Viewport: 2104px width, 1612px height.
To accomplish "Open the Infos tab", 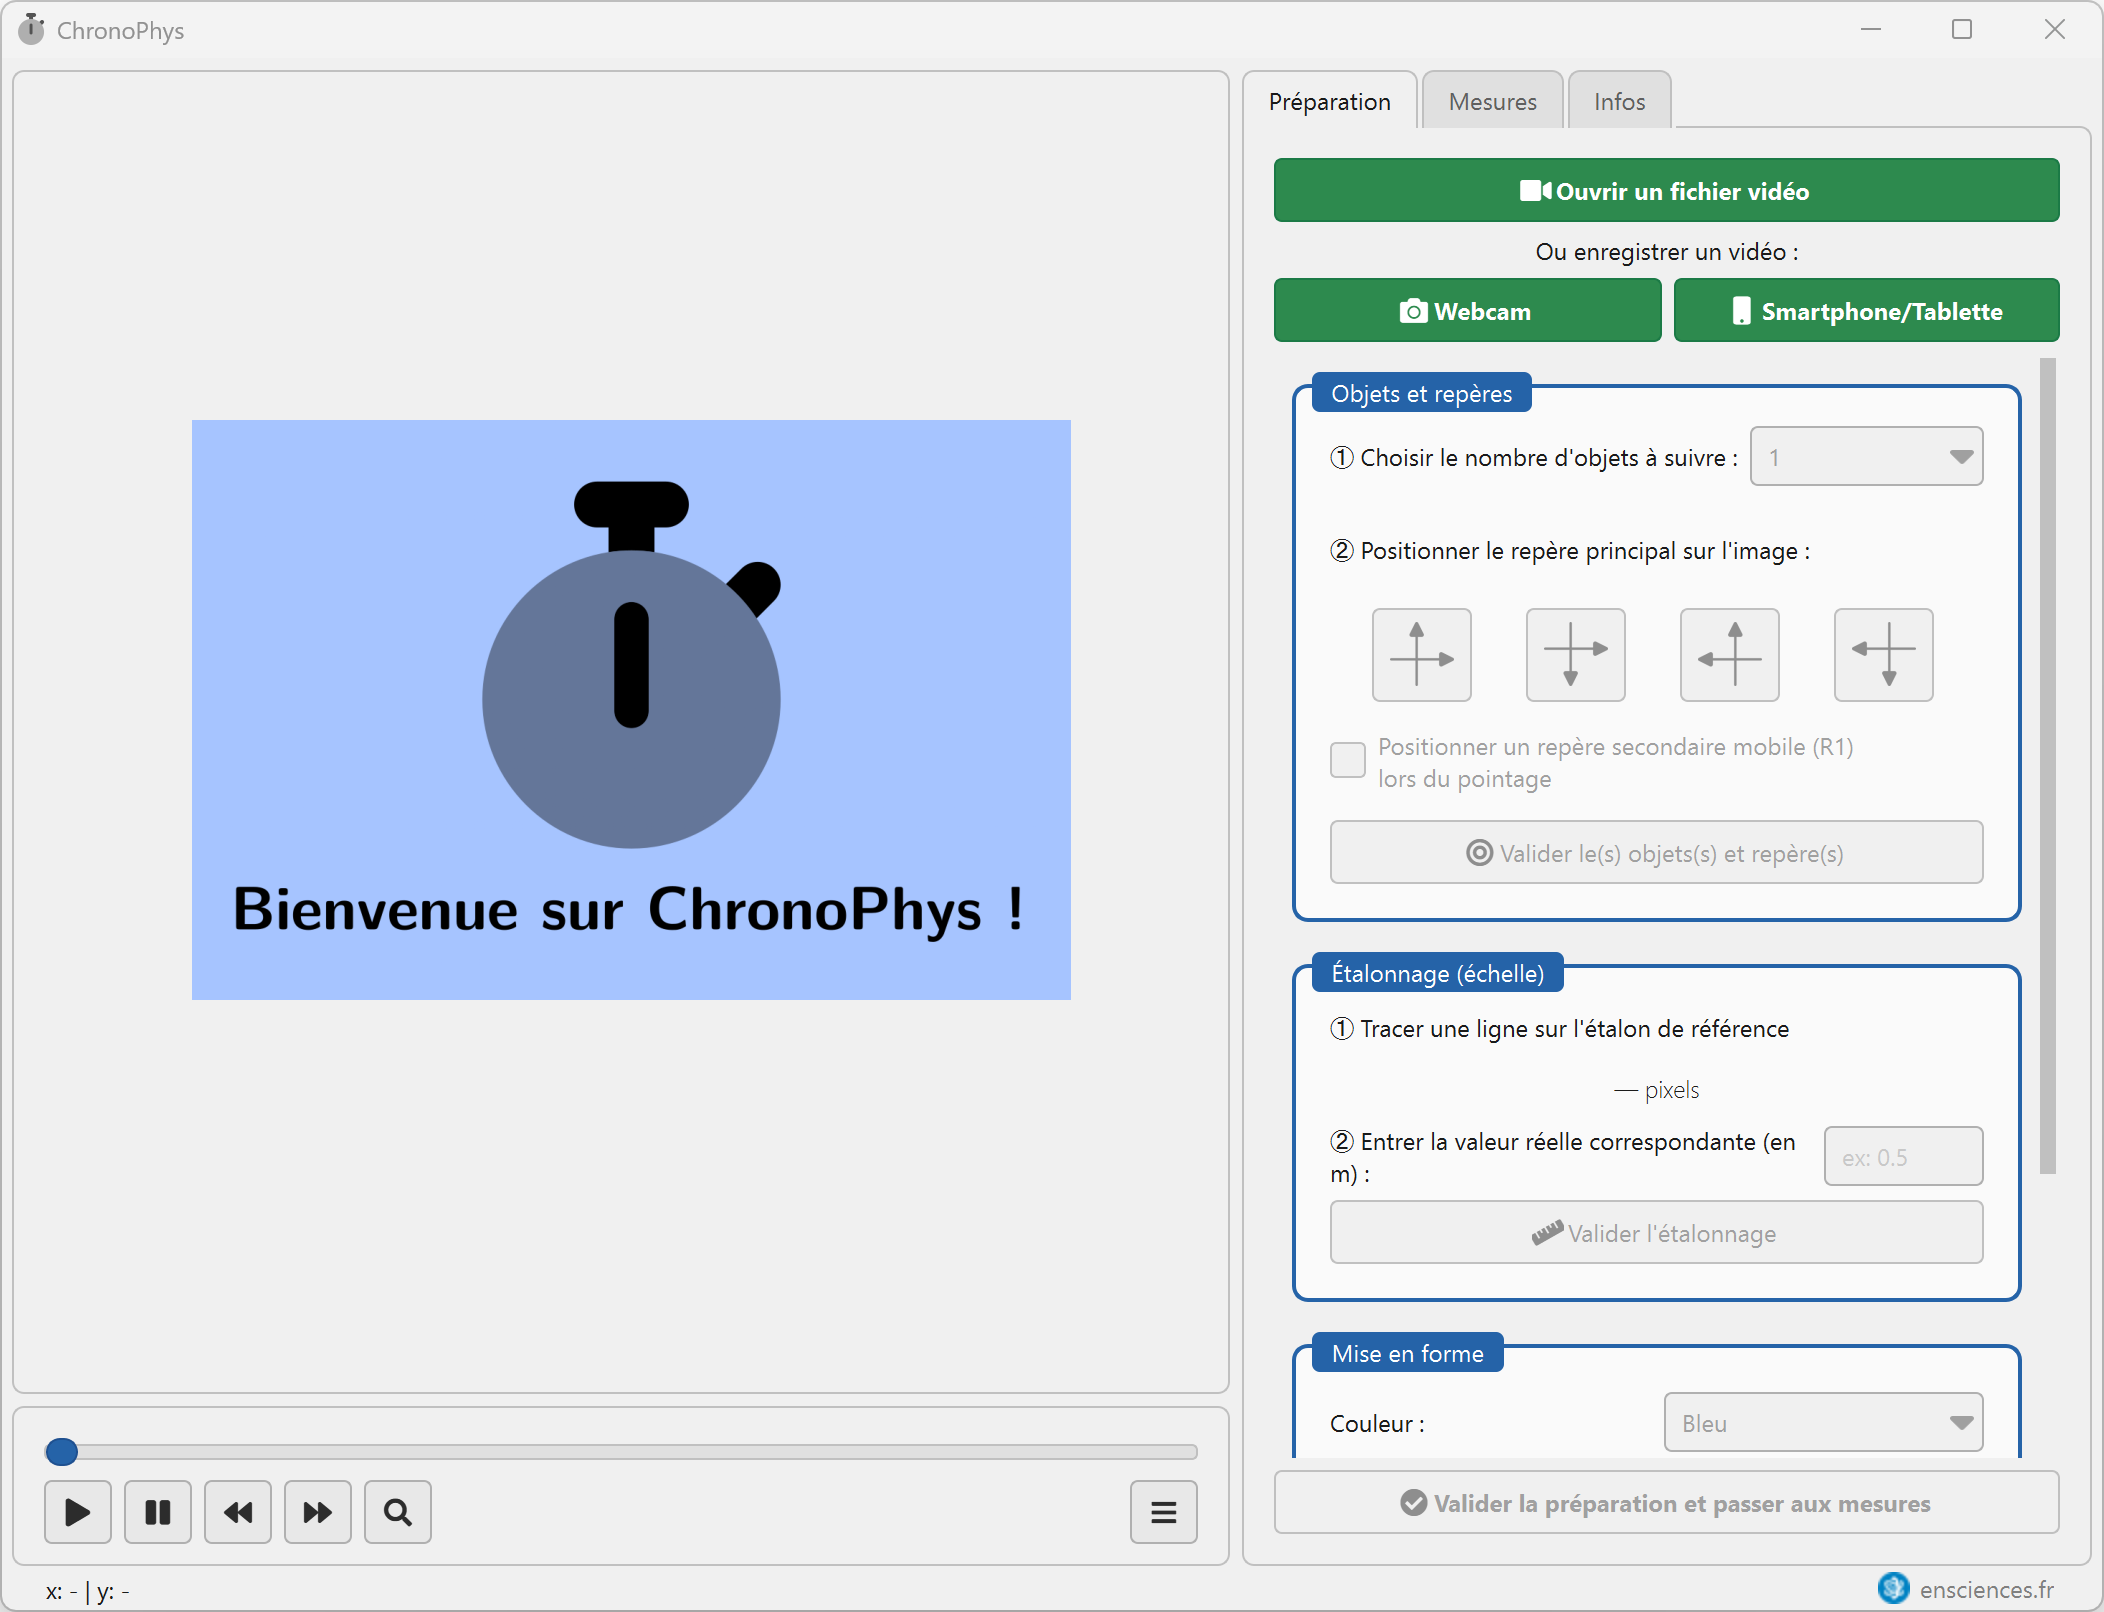I will click(1618, 102).
